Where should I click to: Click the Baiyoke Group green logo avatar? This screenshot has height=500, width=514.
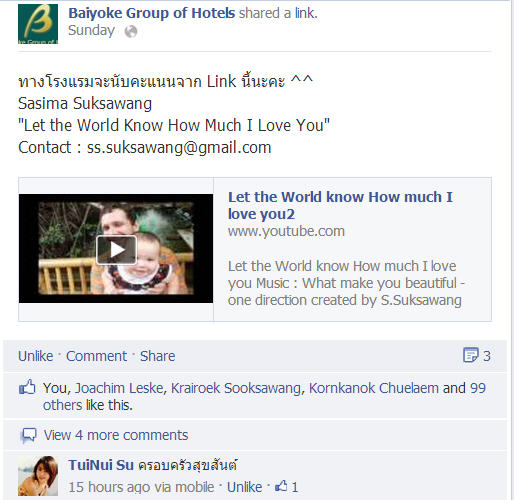click(x=38, y=24)
